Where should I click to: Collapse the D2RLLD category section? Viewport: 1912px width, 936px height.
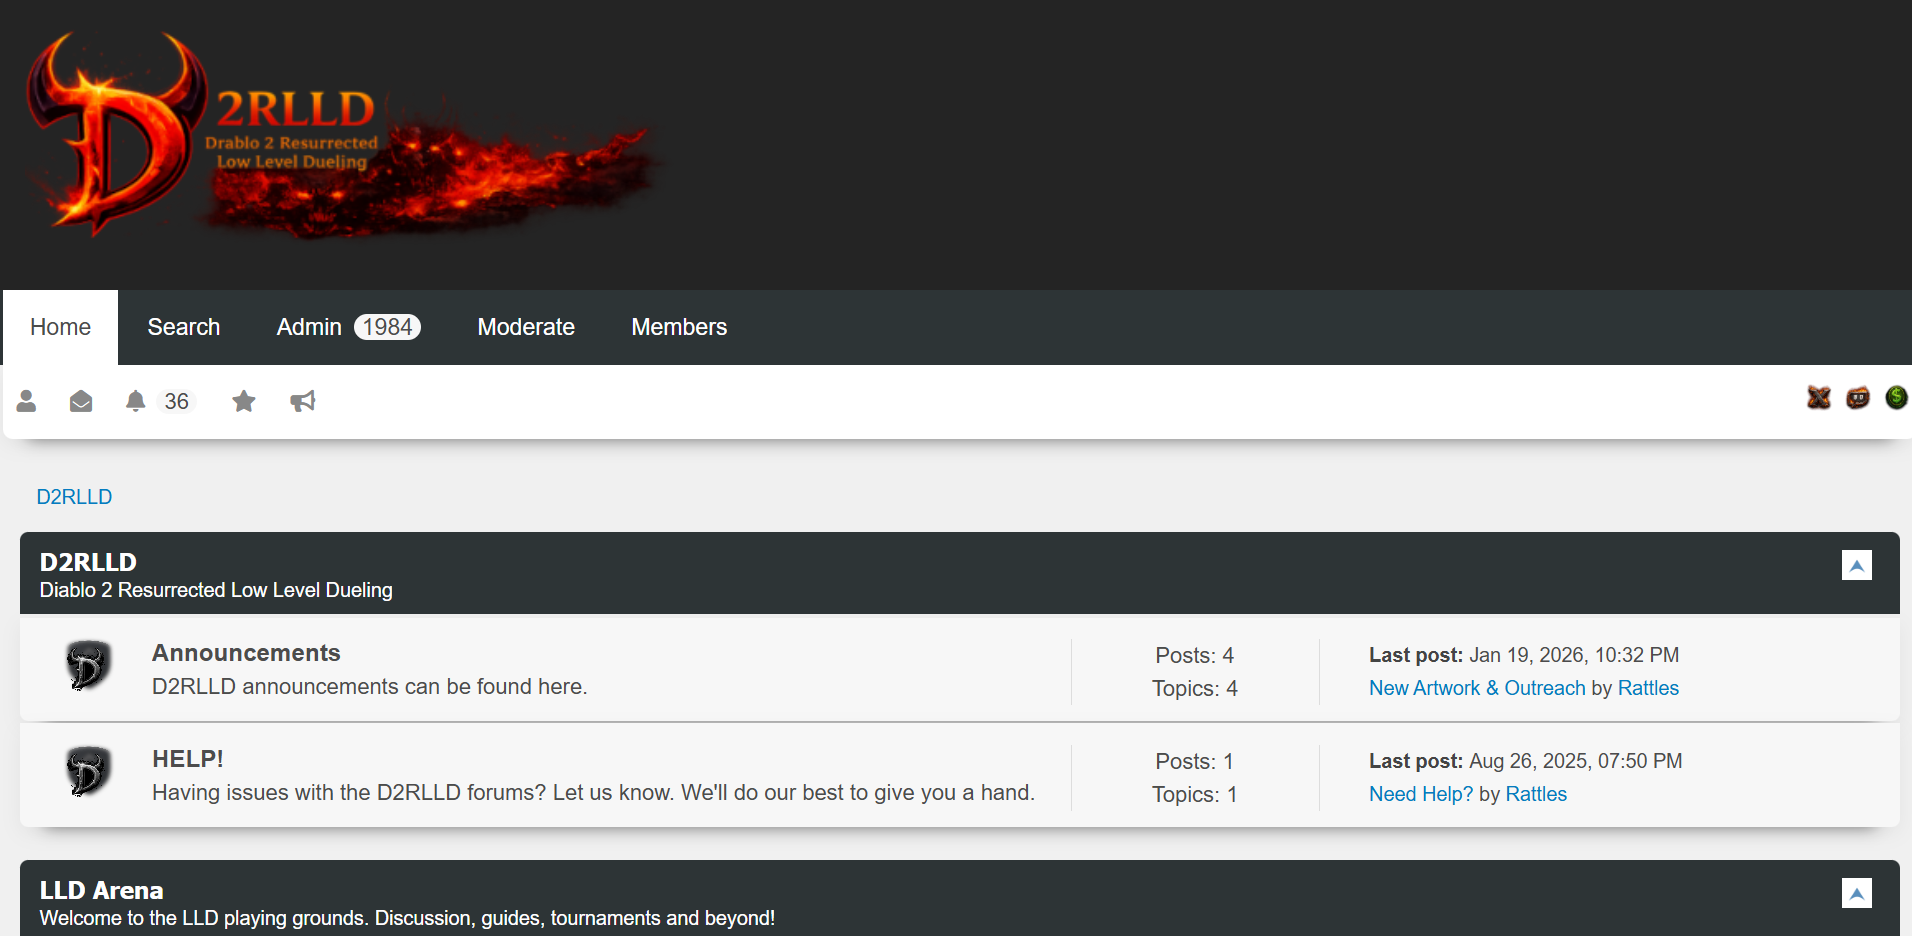1856,565
